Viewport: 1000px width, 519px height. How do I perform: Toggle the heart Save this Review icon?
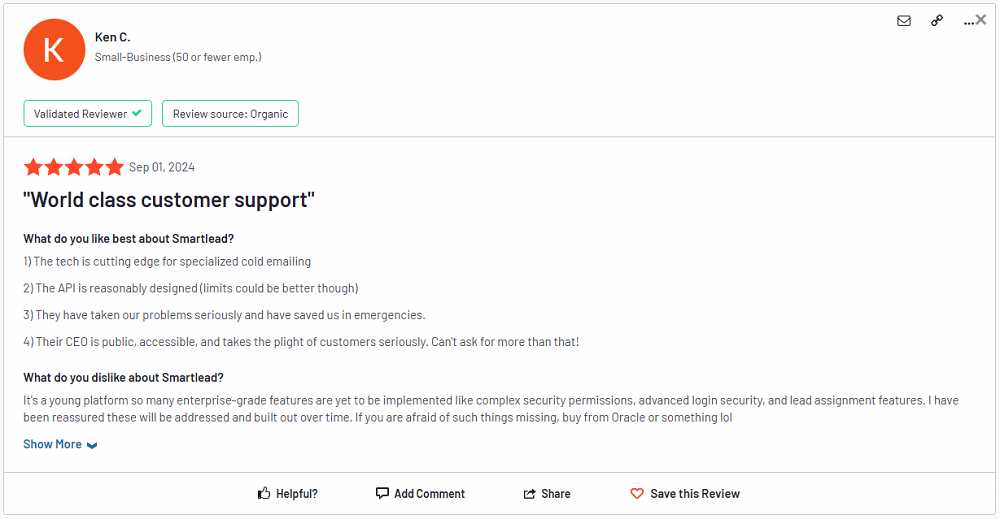tap(637, 493)
